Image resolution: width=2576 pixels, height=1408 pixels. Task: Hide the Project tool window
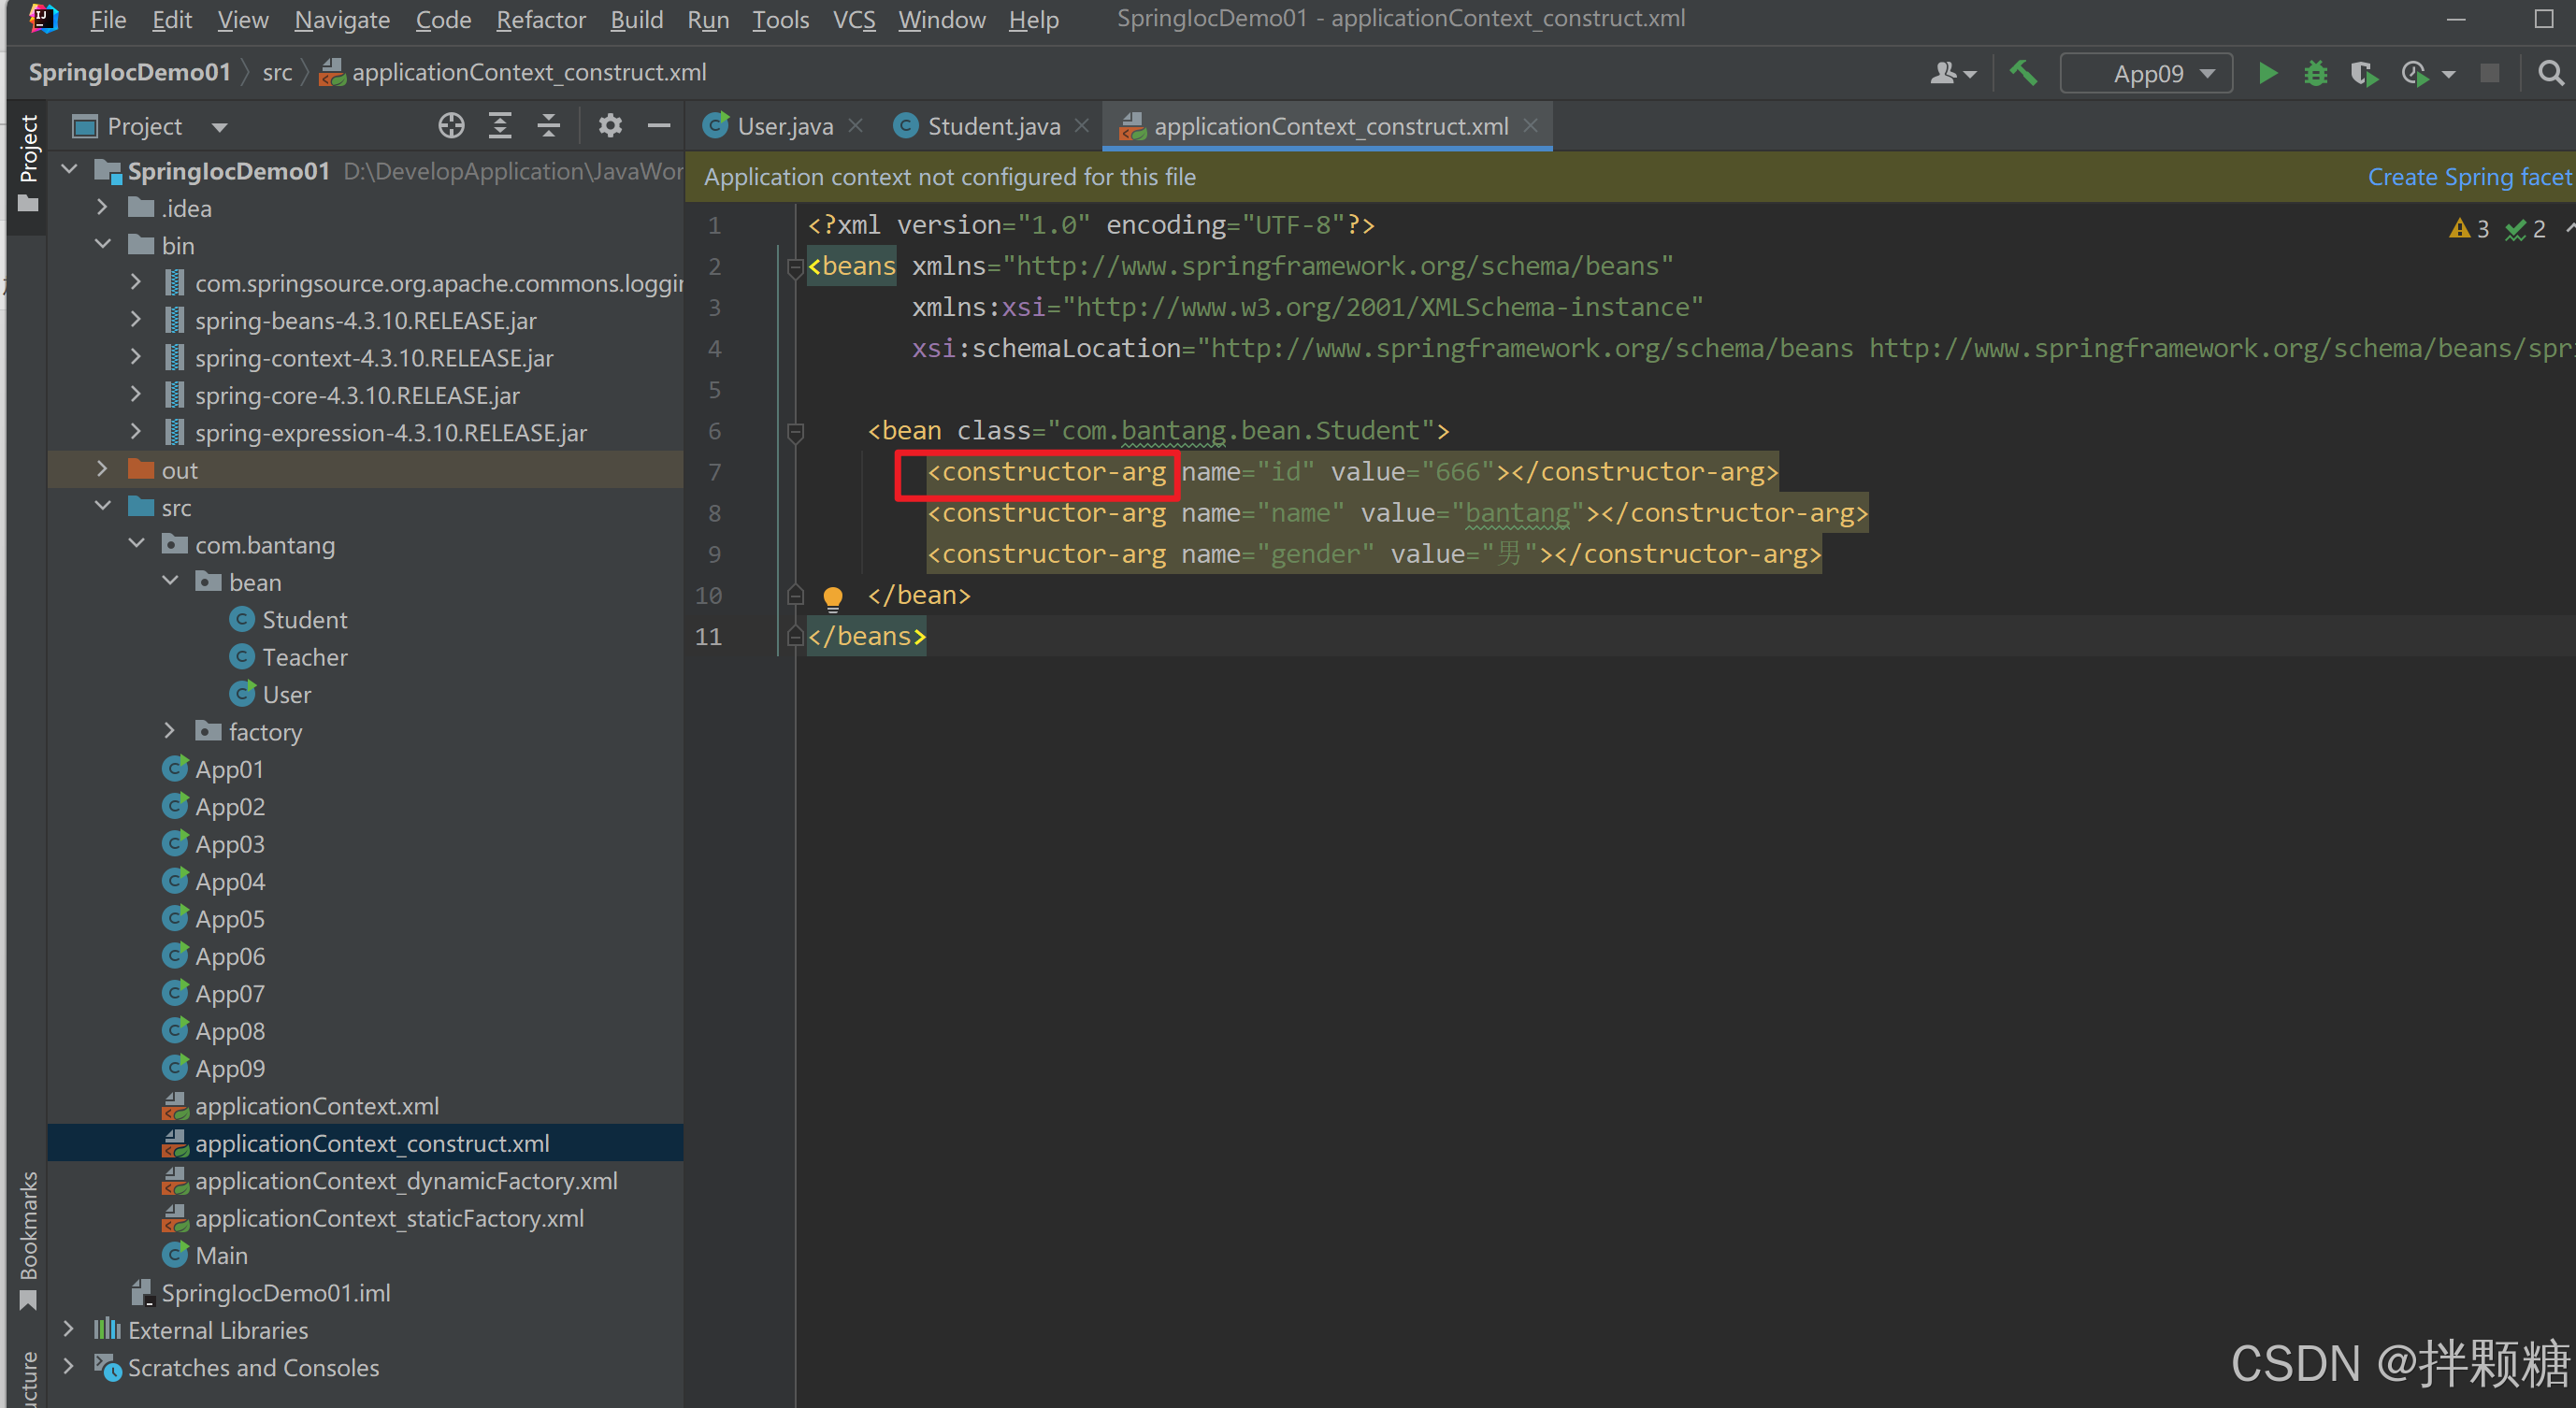[x=658, y=126]
